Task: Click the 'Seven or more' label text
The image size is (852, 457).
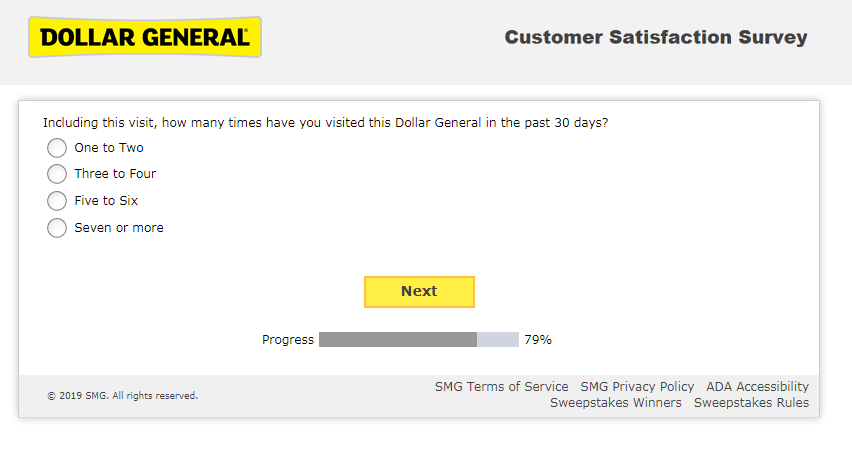Action: (x=119, y=228)
